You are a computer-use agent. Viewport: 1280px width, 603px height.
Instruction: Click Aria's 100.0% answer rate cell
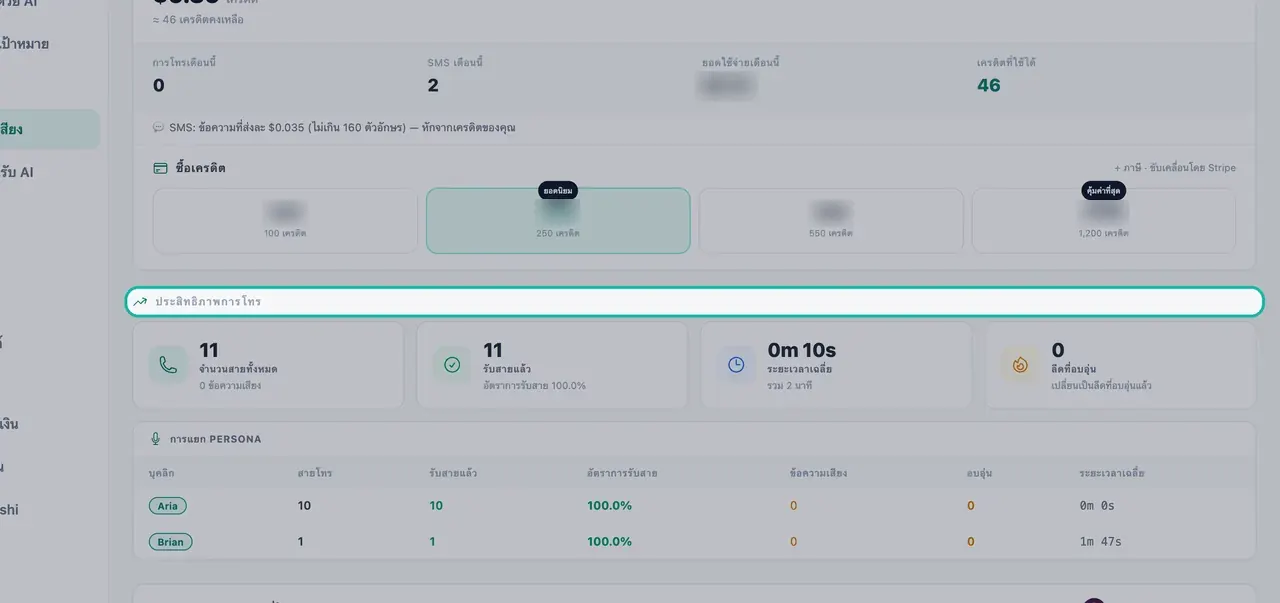tap(609, 506)
